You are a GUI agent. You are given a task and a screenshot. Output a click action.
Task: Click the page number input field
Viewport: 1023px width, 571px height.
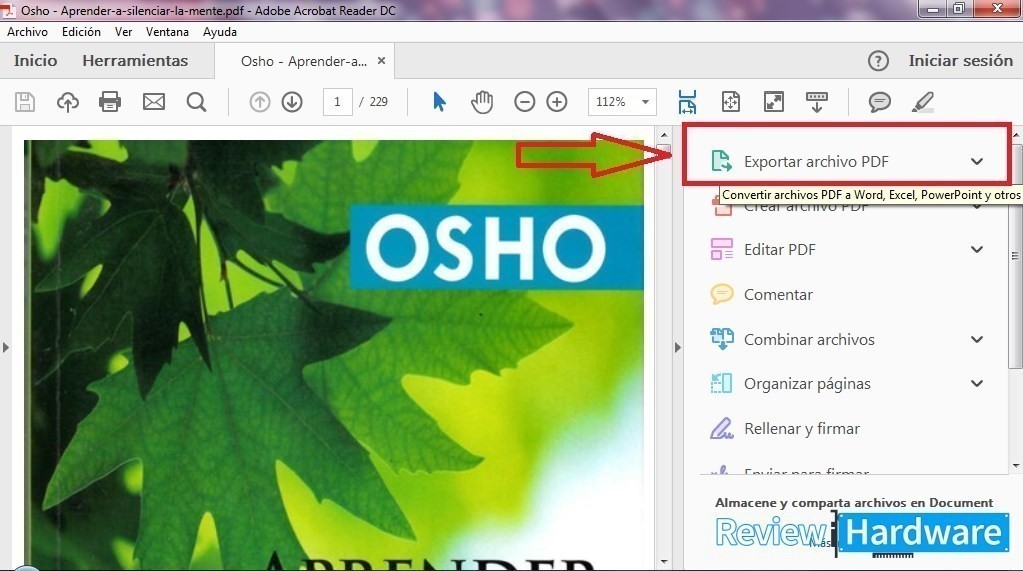pos(337,102)
